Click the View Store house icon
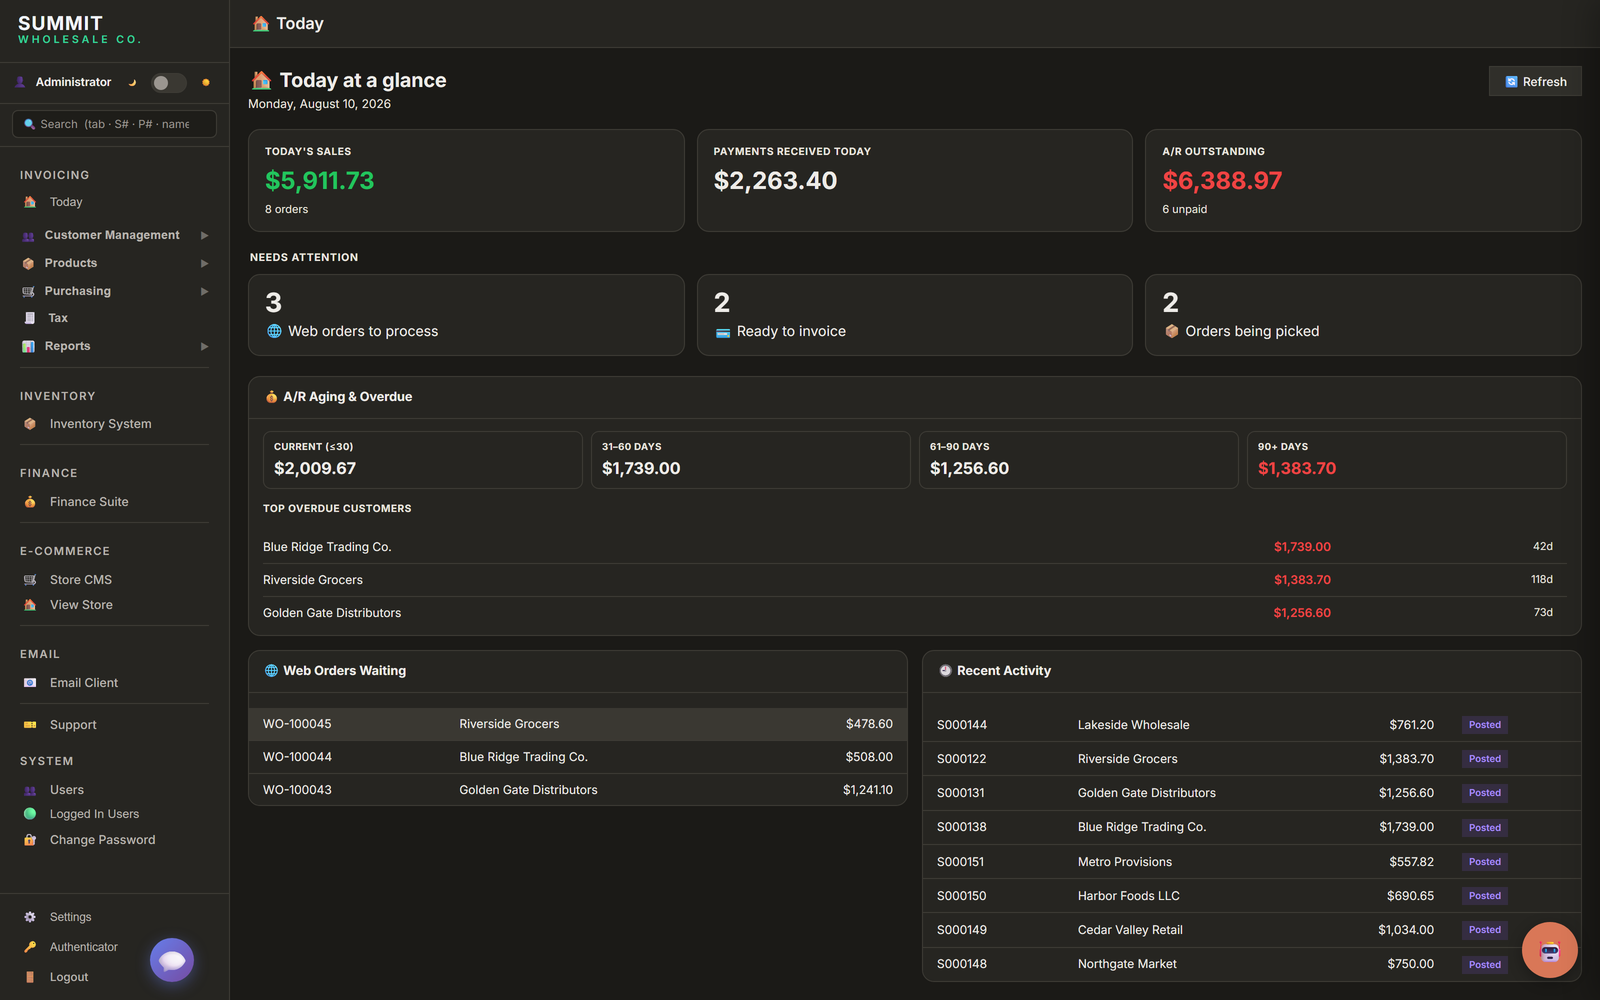The height and width of the screenshot is (1000, 1600). pyautogui.click(x=30, y=605)
